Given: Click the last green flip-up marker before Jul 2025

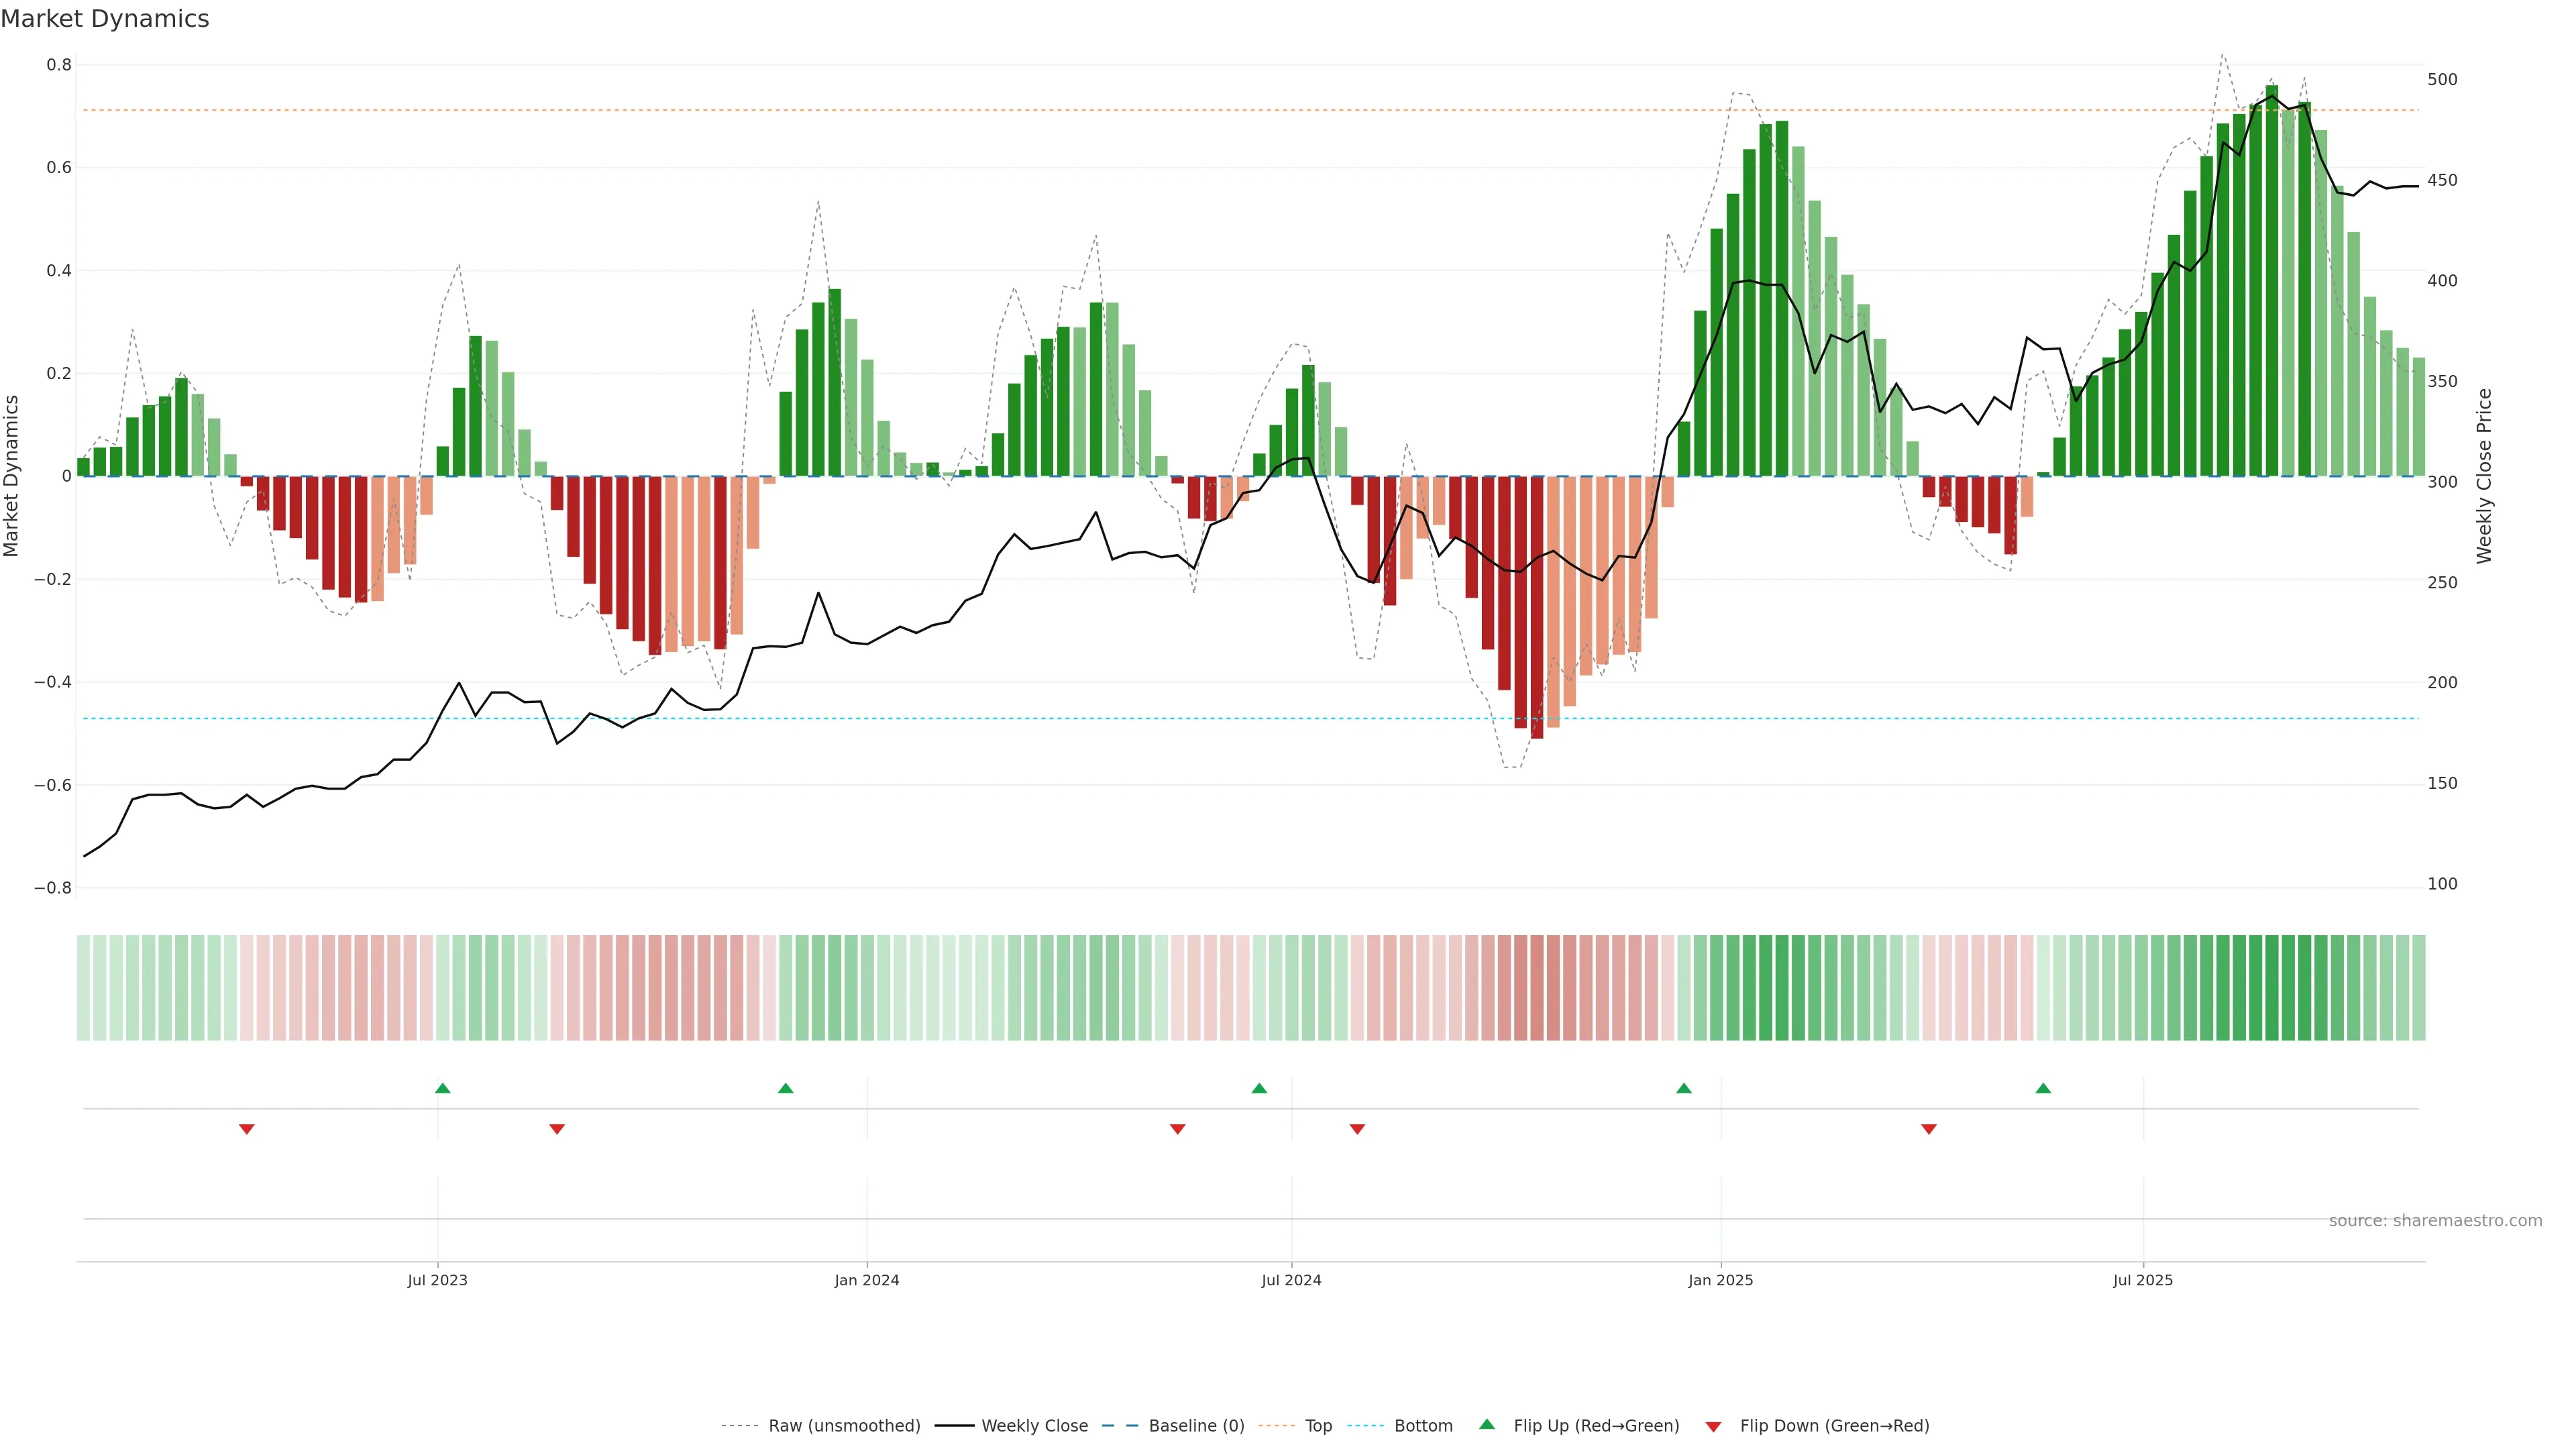Looking at the screenshot, I should pos(2043,1088).
